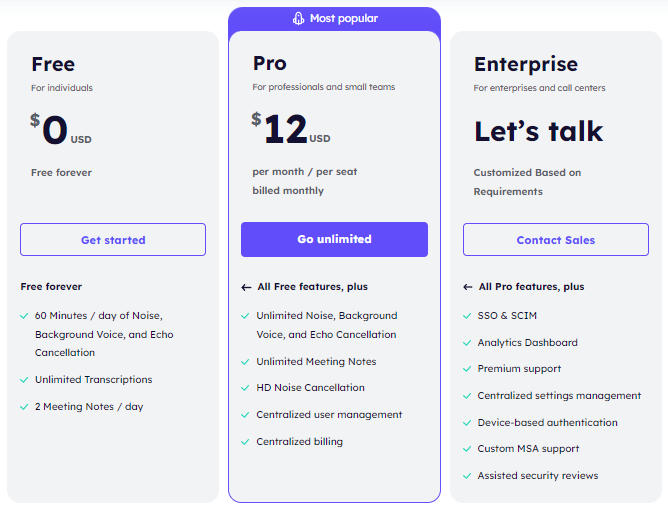Select the Most popular banner

pos(334,19)
